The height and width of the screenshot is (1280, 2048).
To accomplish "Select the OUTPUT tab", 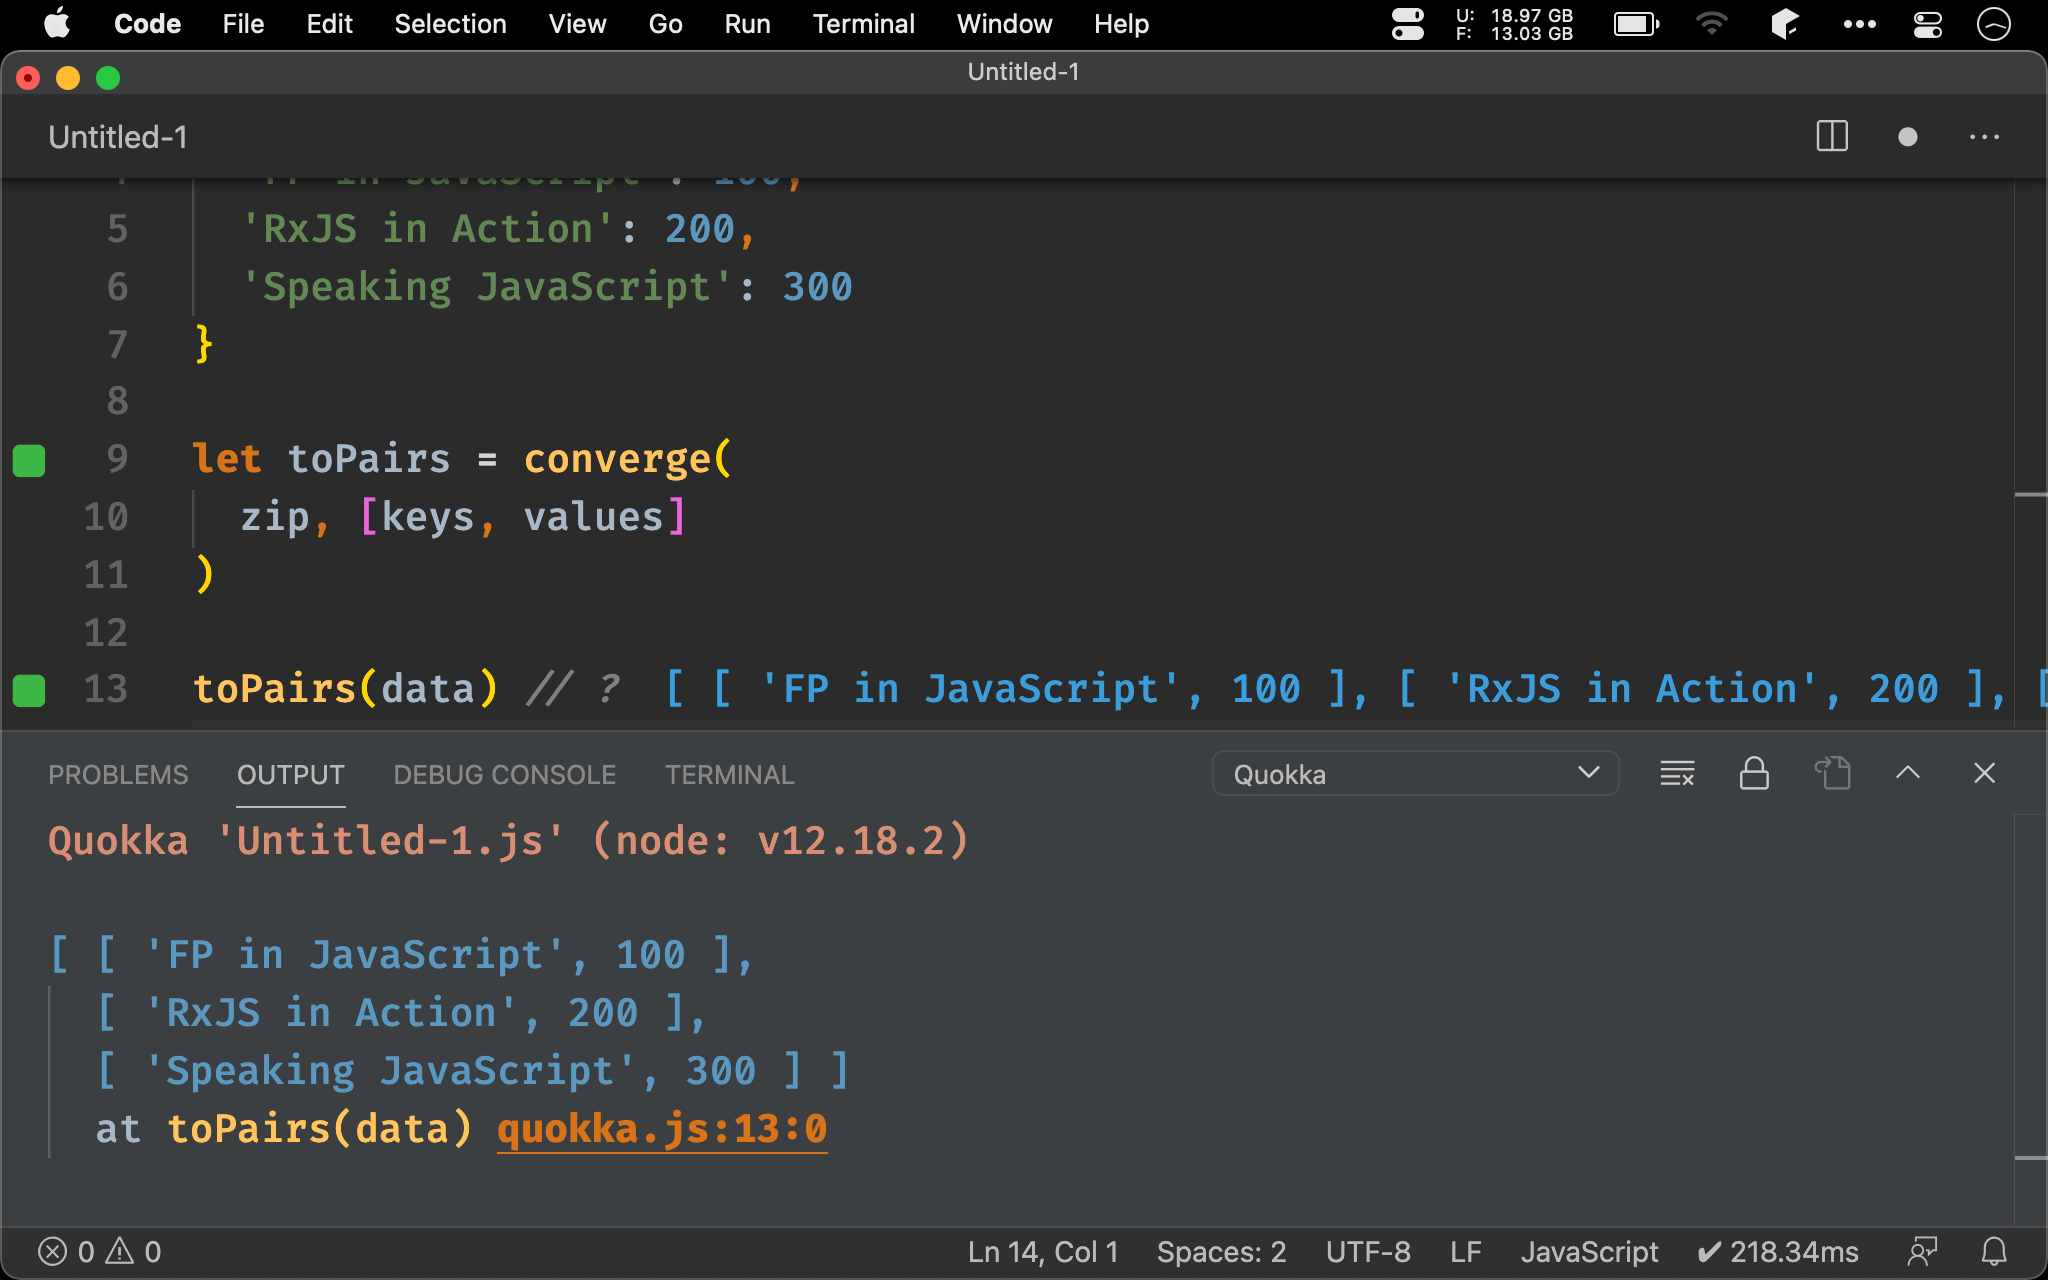I will pyautogui.click(x=289, y=774).
